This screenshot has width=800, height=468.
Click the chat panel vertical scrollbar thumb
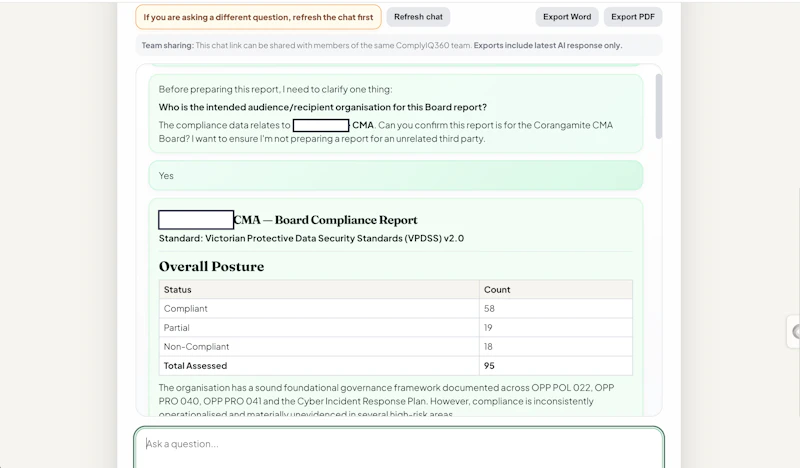tap(659, 106)
